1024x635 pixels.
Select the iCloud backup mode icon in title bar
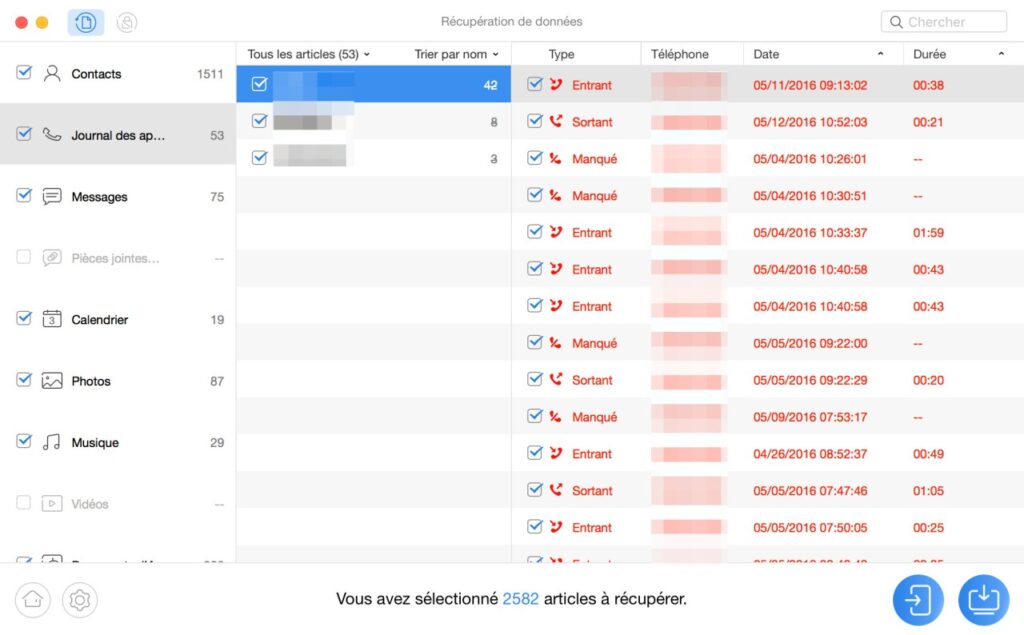[127, 22]
